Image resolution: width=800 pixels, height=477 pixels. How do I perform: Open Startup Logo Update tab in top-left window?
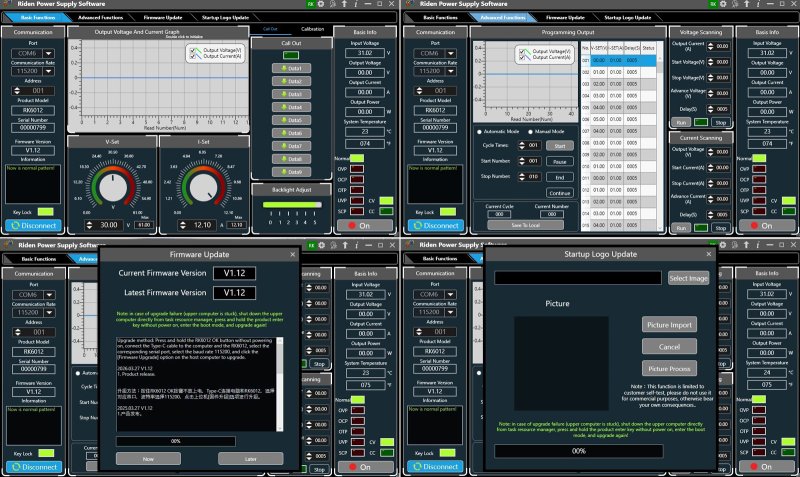click(225, 17)
